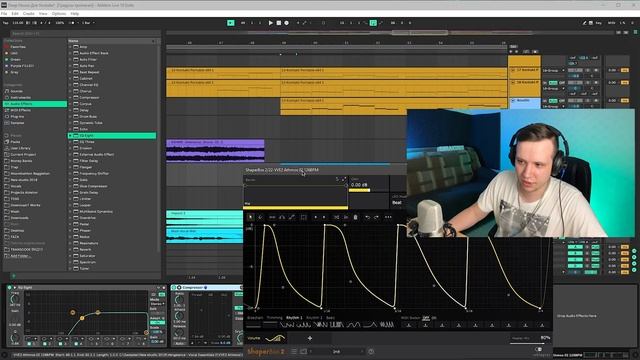
Task: Select the Spectrum device in the browser
Action: (x=87, y=262)
